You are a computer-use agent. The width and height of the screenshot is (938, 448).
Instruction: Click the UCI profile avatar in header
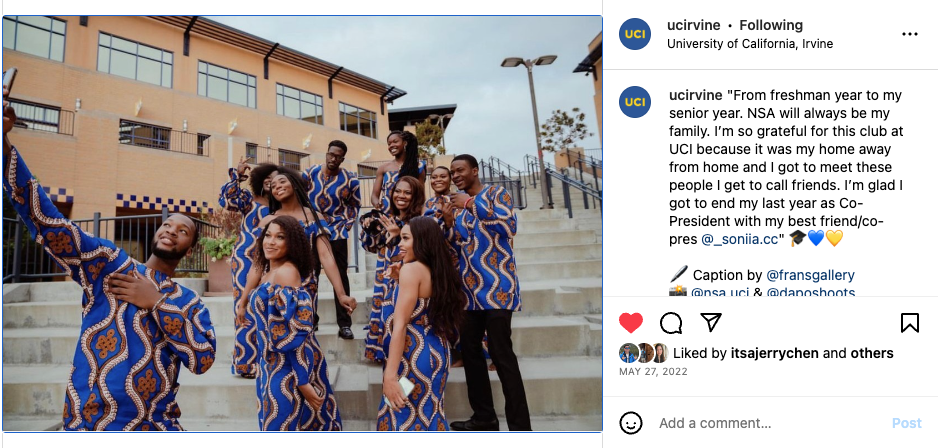[635, 34]
